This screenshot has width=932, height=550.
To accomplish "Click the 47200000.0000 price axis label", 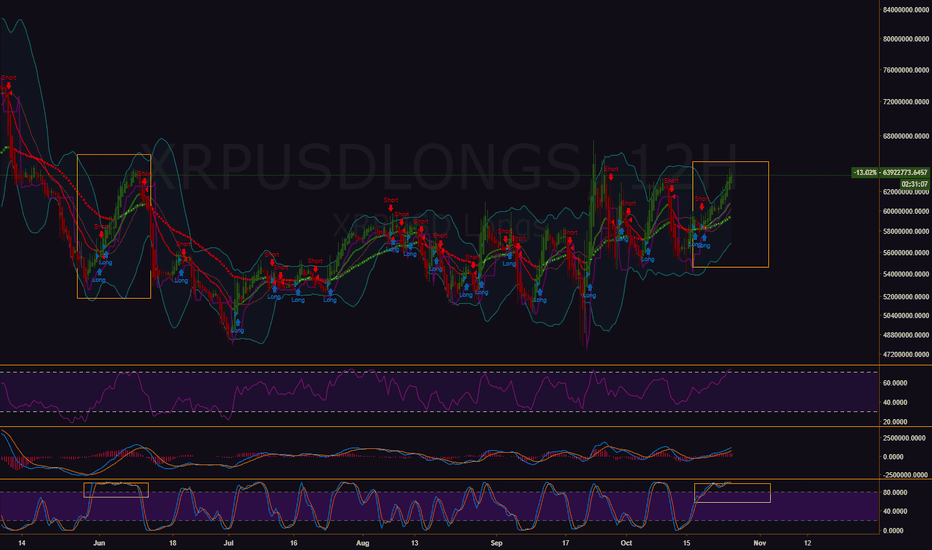I will (x=906, y=355).
